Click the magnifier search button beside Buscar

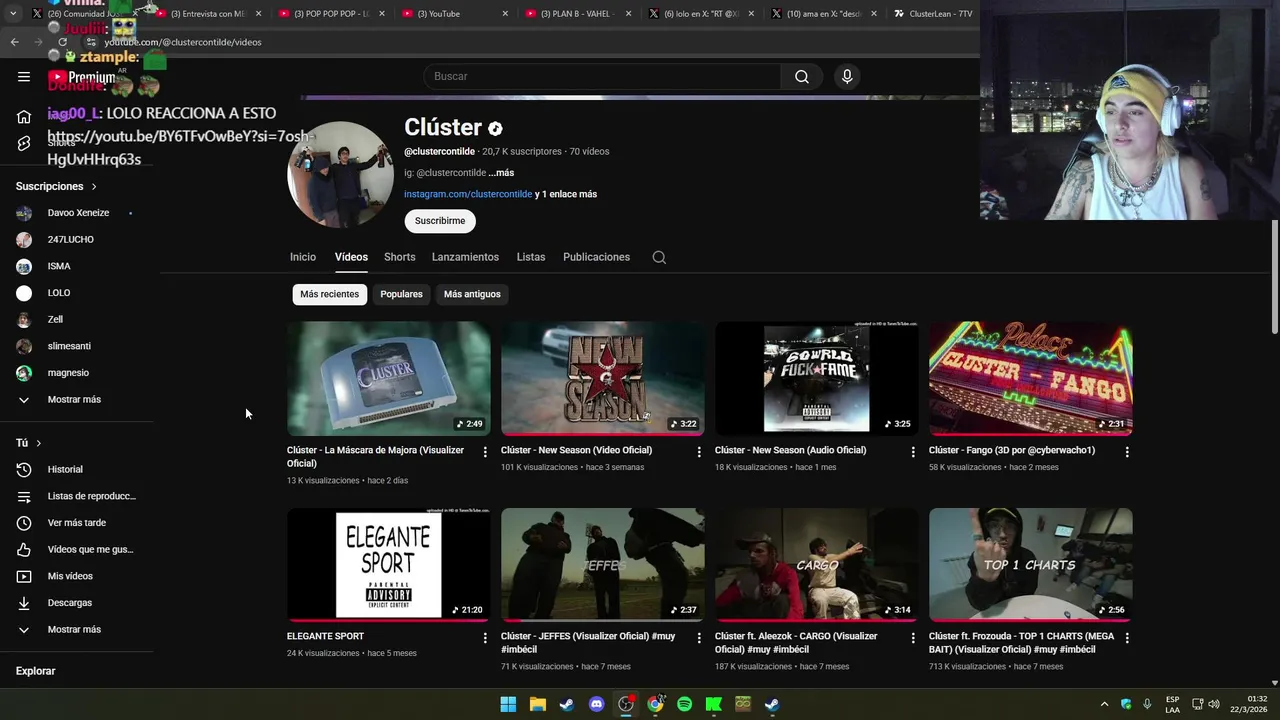pos(802,77)
